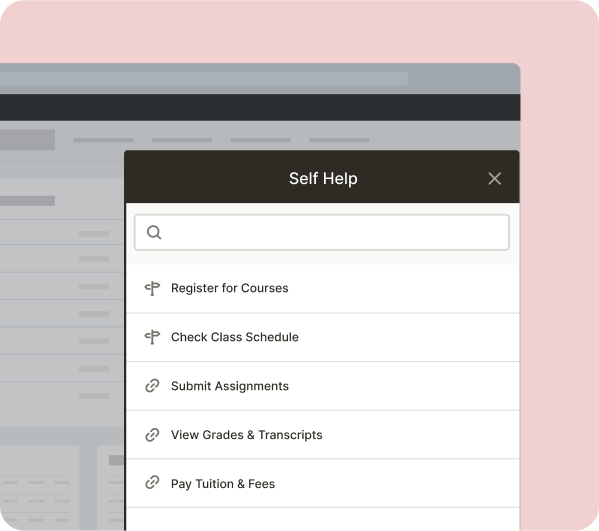Click link icon beside Pay Tuition & Fees
Screen dimensions: 599x531
click(x=152, y=483)
